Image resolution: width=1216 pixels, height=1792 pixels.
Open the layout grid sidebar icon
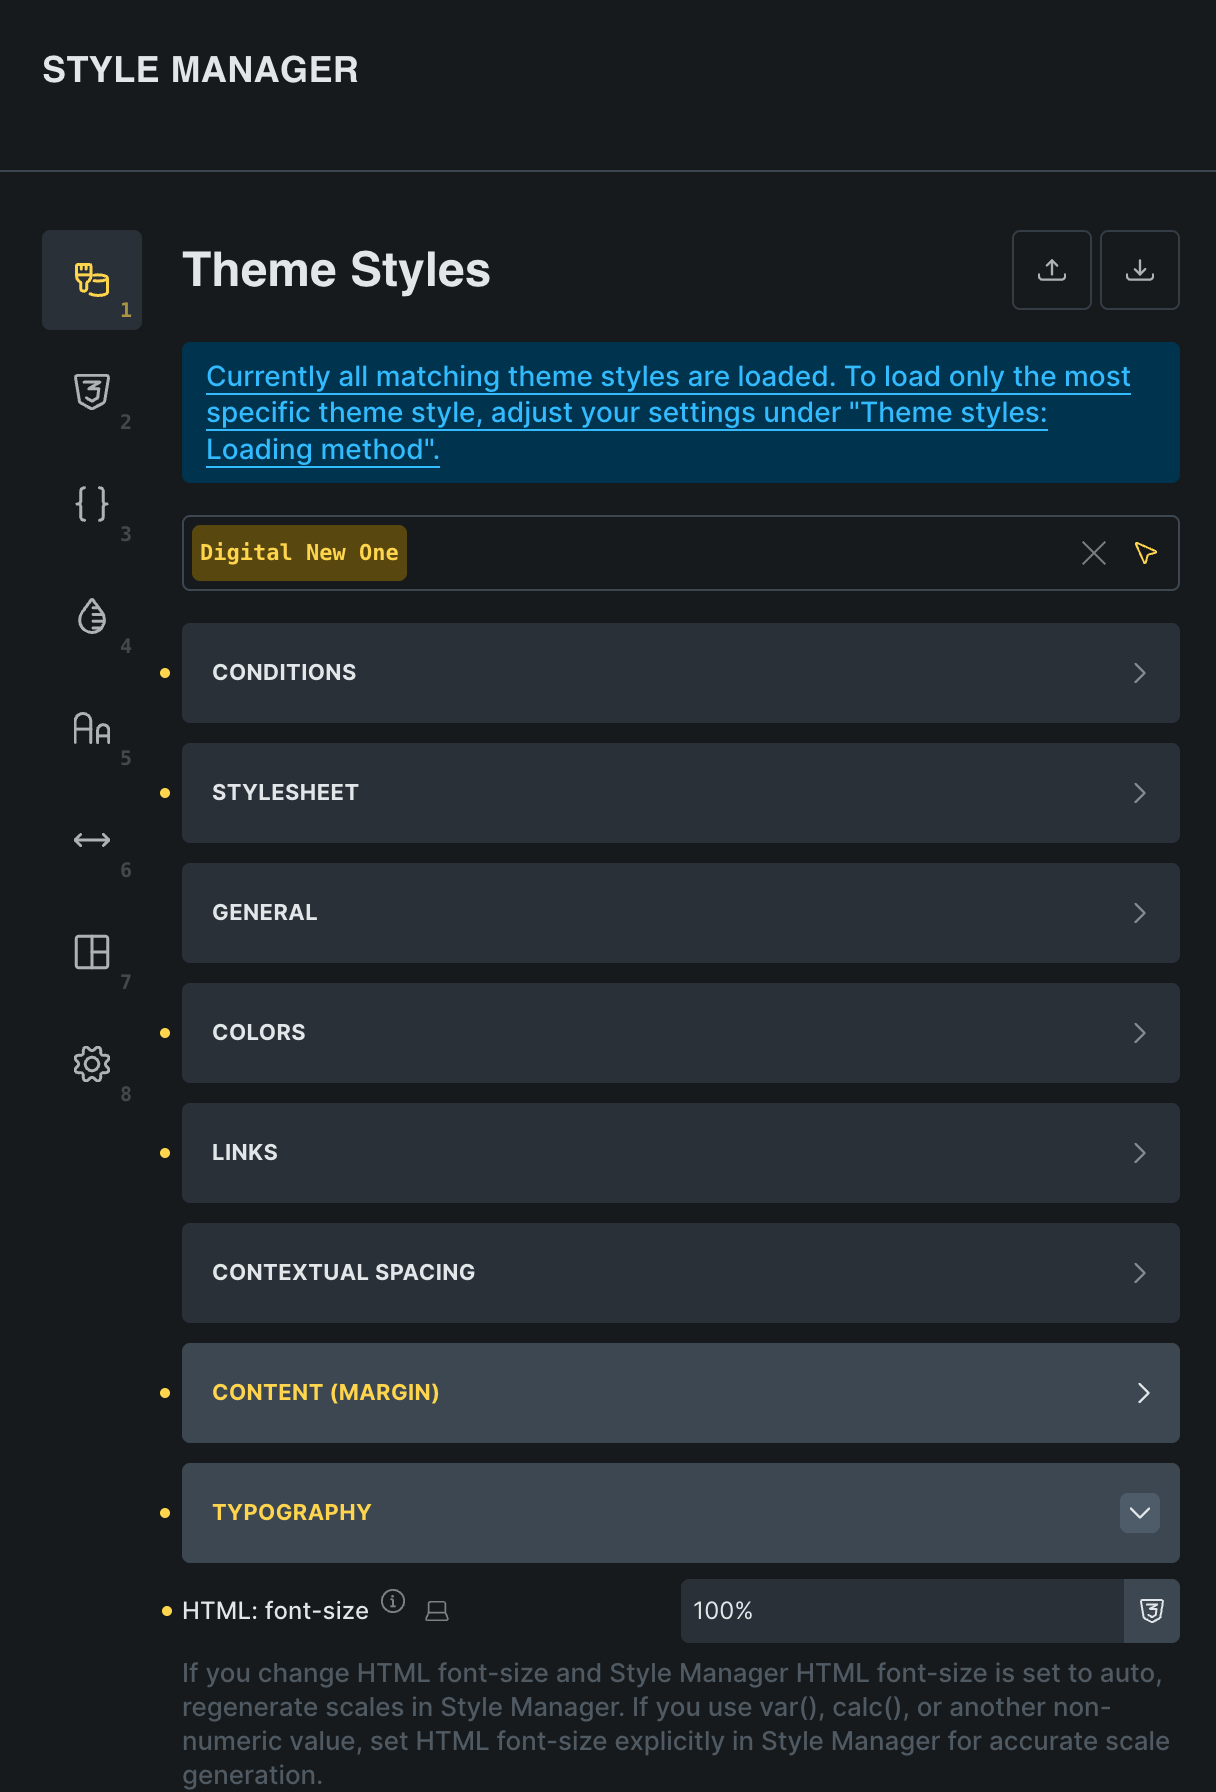[x=92, y=952]
